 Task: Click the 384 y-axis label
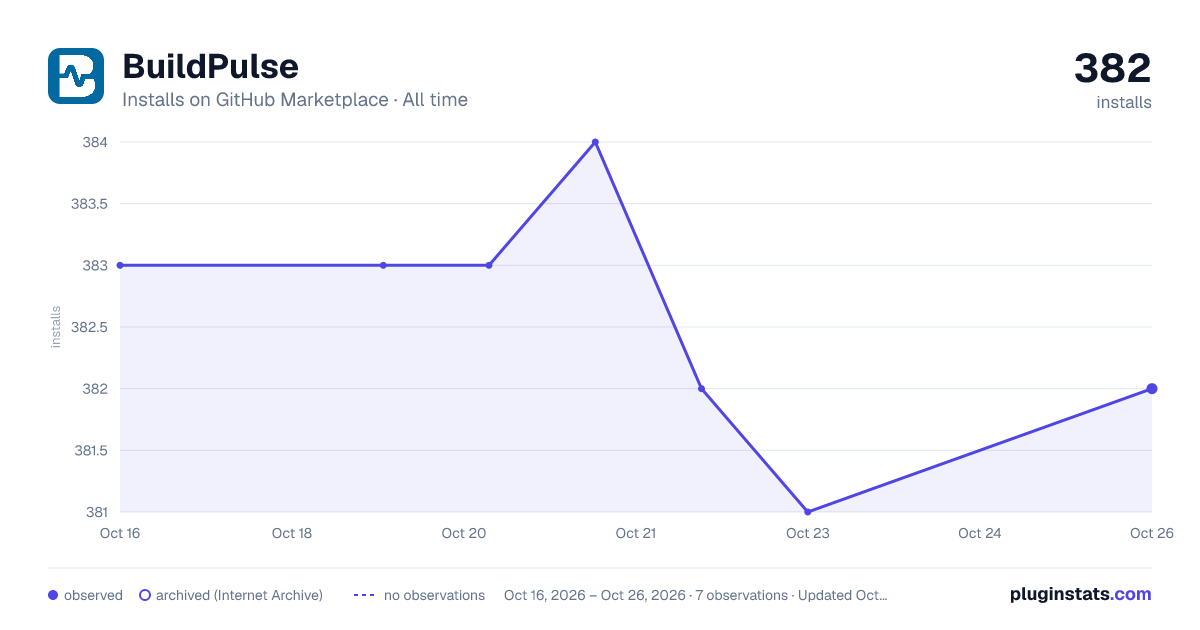tap(95, 142)
